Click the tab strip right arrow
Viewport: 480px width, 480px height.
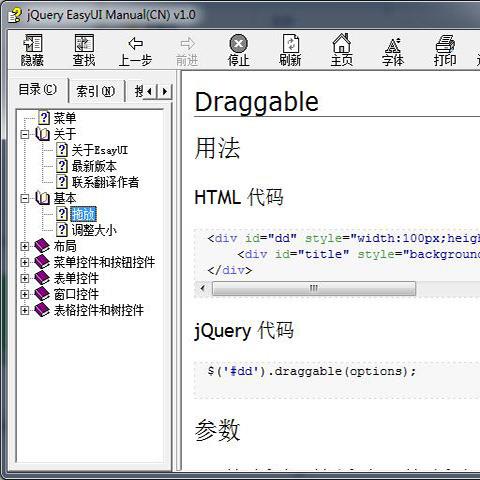click(x=165, y=91)
